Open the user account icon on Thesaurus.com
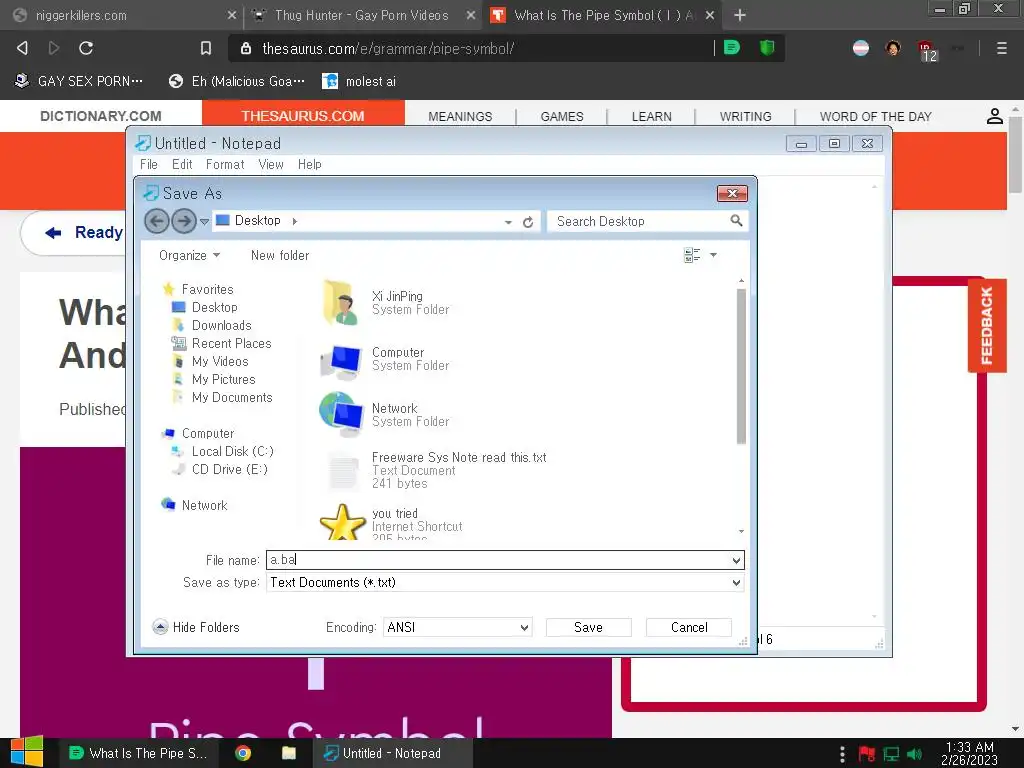 tap(994, 116)
